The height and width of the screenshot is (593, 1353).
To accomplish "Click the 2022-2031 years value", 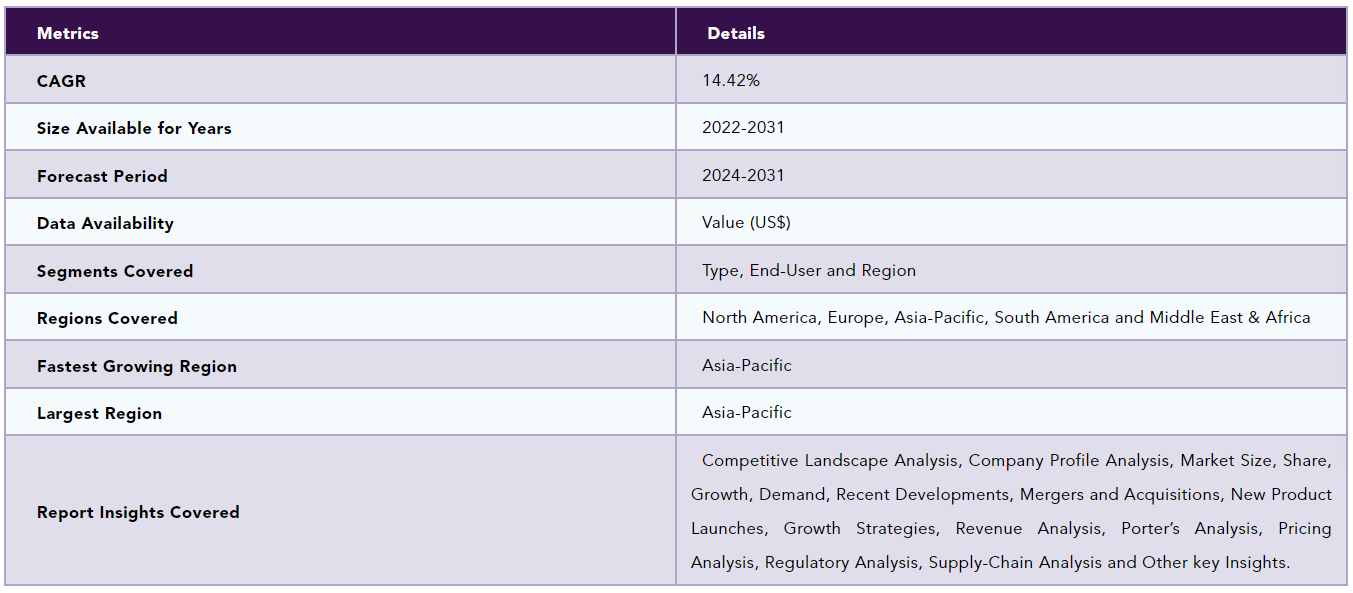I will coord(743,127).
